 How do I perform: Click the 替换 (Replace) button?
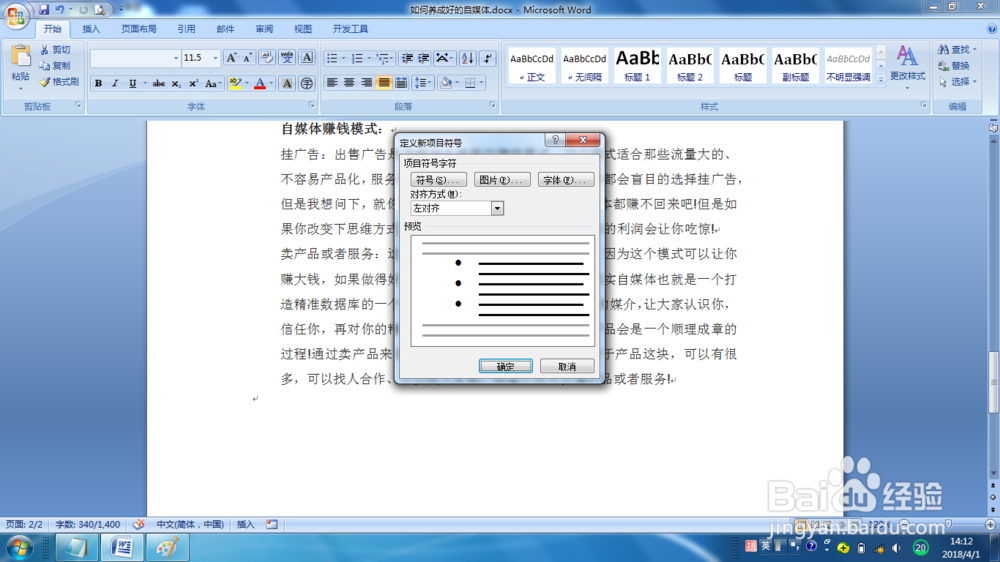click(x=955, y=66)
